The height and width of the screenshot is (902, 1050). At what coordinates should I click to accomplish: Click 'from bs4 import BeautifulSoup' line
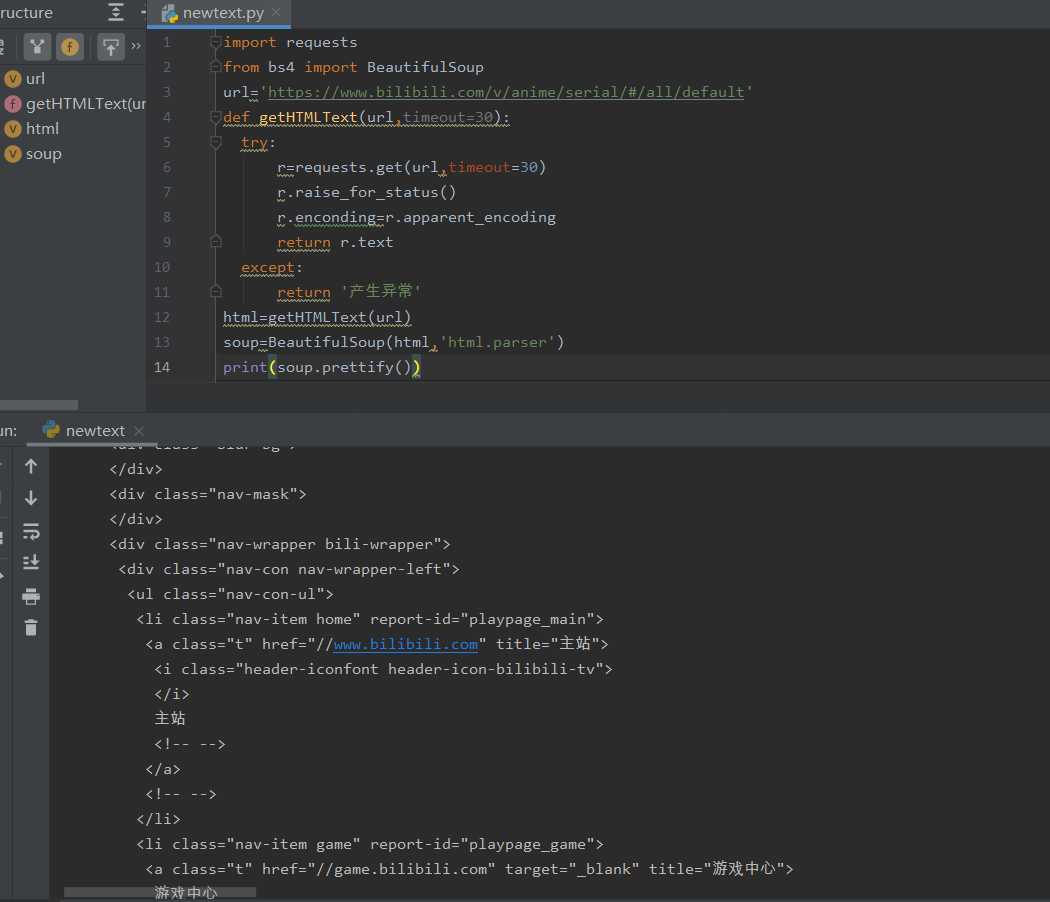click(353, 67)
